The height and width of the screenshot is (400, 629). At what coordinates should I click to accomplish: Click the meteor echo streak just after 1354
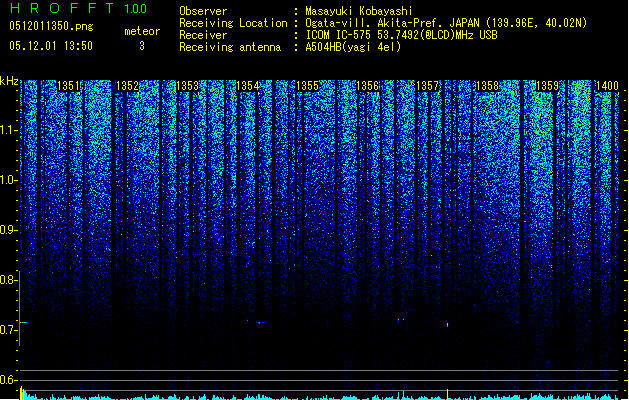point(262,323)
